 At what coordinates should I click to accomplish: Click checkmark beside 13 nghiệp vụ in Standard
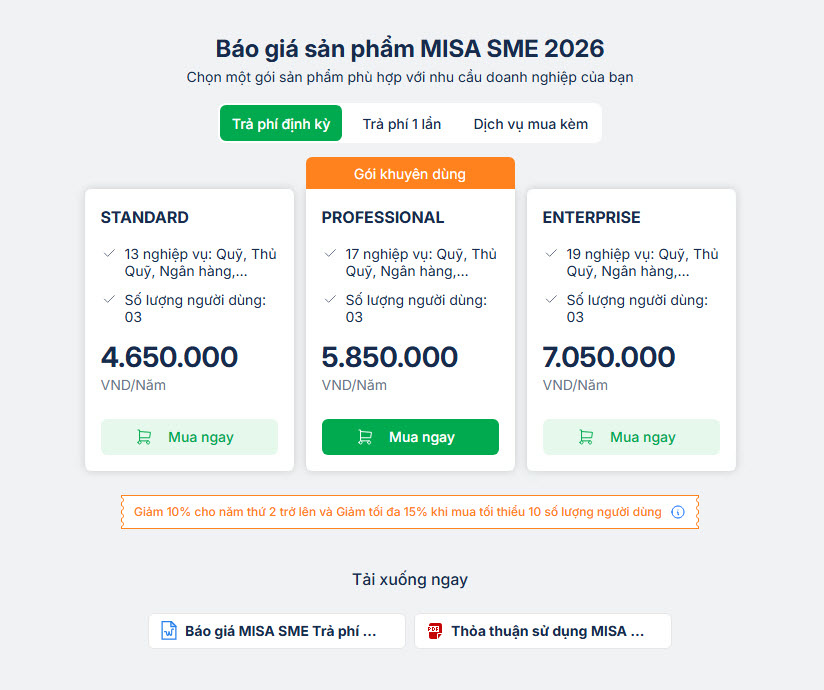(x=109, y=254)
